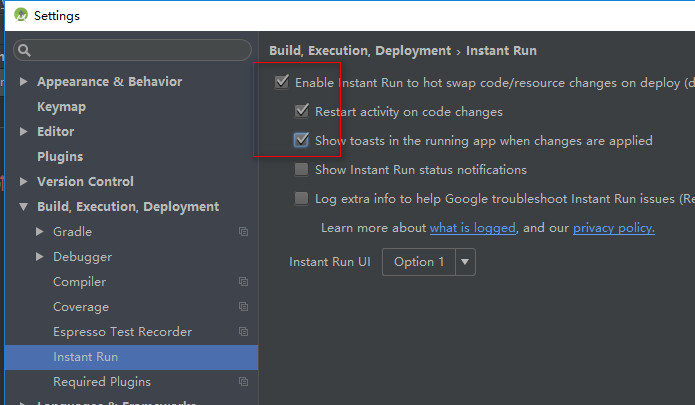This screenshot has width=695, height=405.
Task: Open the Instant Run UI dropdown arrow
Action: click(465, 262)
